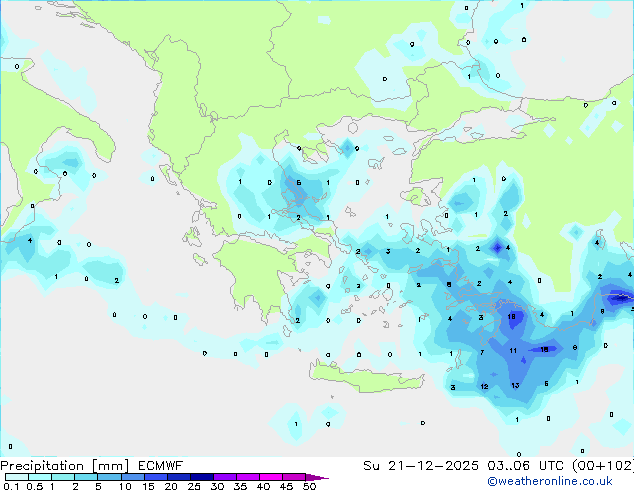The height and width of the screenshot is (490, 634).
Task: Click the legend label '25'
Action: 194,486
